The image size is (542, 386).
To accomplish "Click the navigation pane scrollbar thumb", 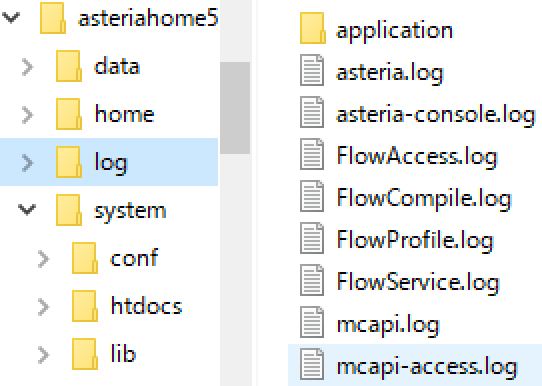I will tap(235, 108).
